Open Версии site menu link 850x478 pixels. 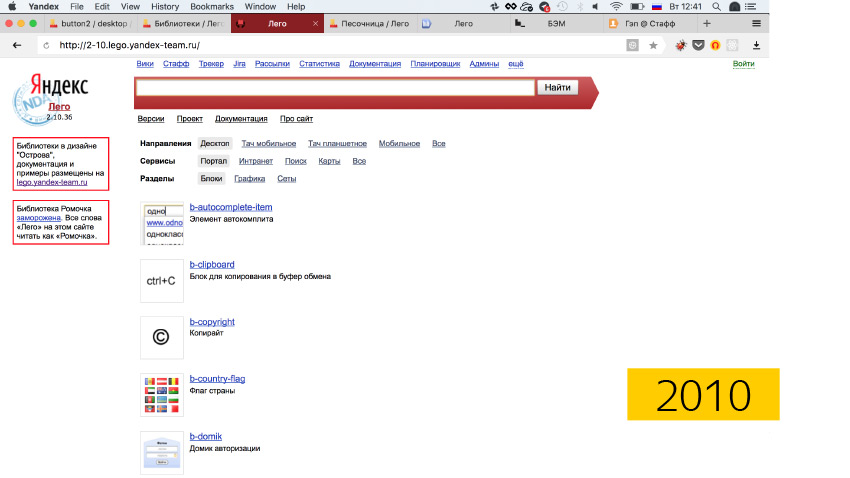click(151, 119)
